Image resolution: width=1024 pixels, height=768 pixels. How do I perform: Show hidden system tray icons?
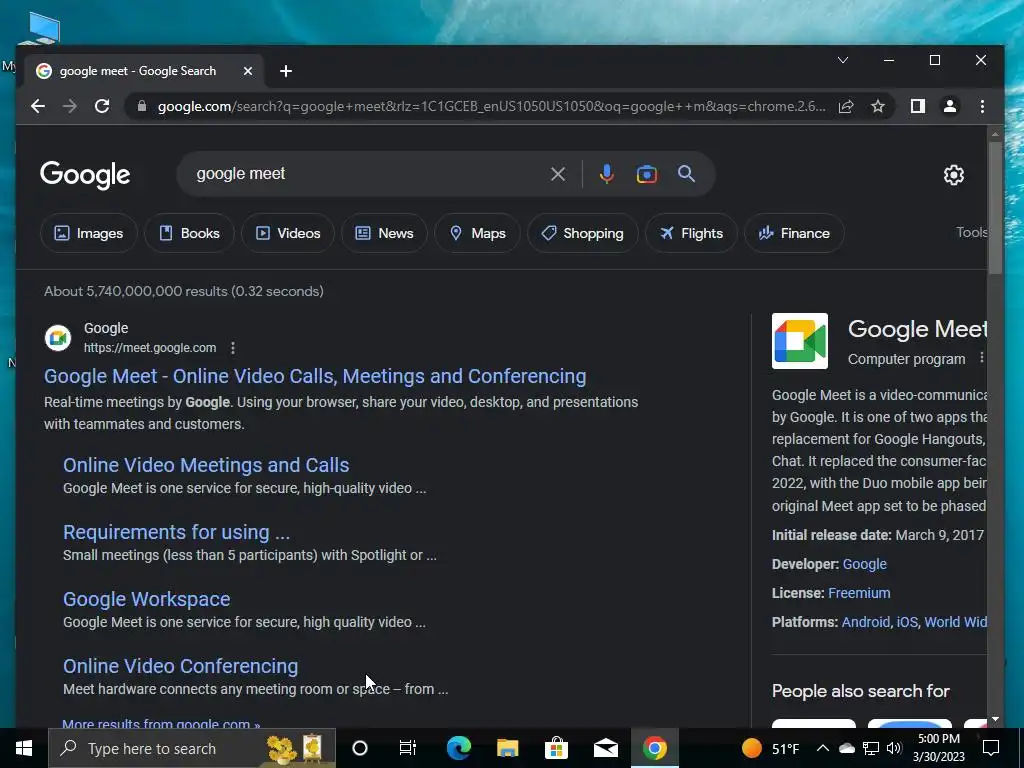823,748
